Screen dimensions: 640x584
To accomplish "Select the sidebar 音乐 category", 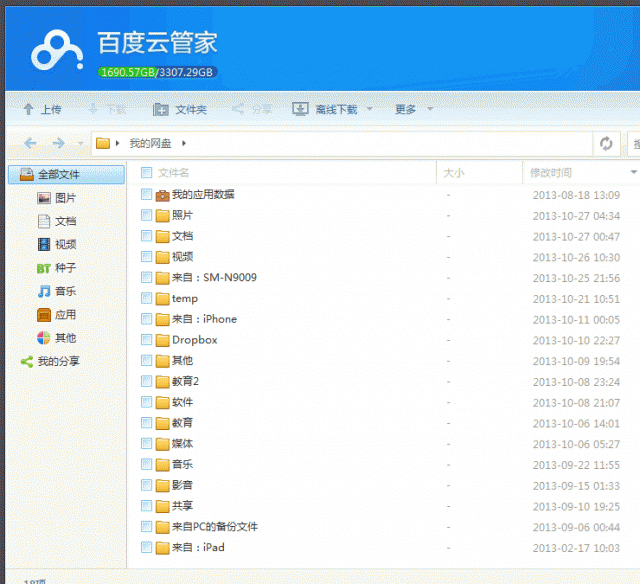I will click(57, 291).
